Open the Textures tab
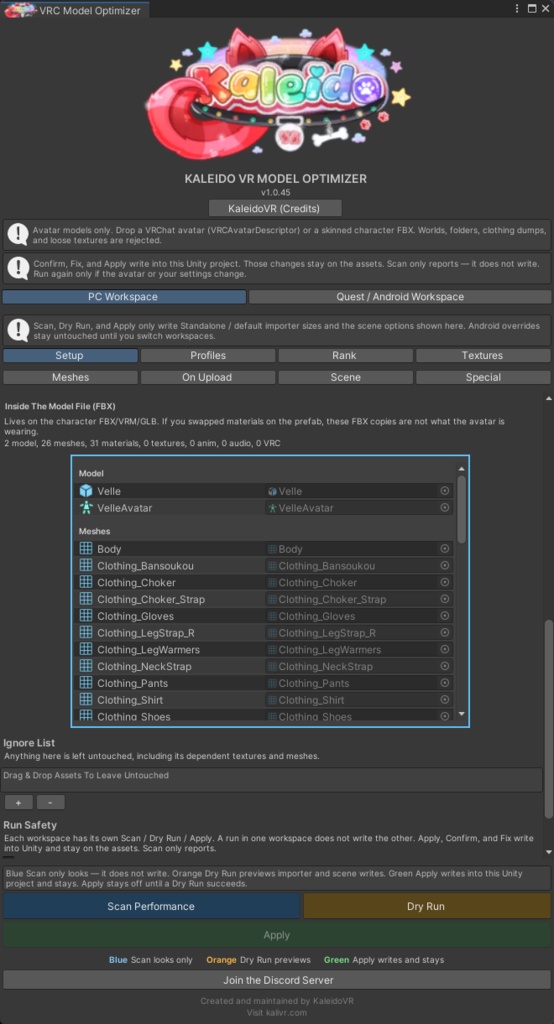 [x=483, y=356]
